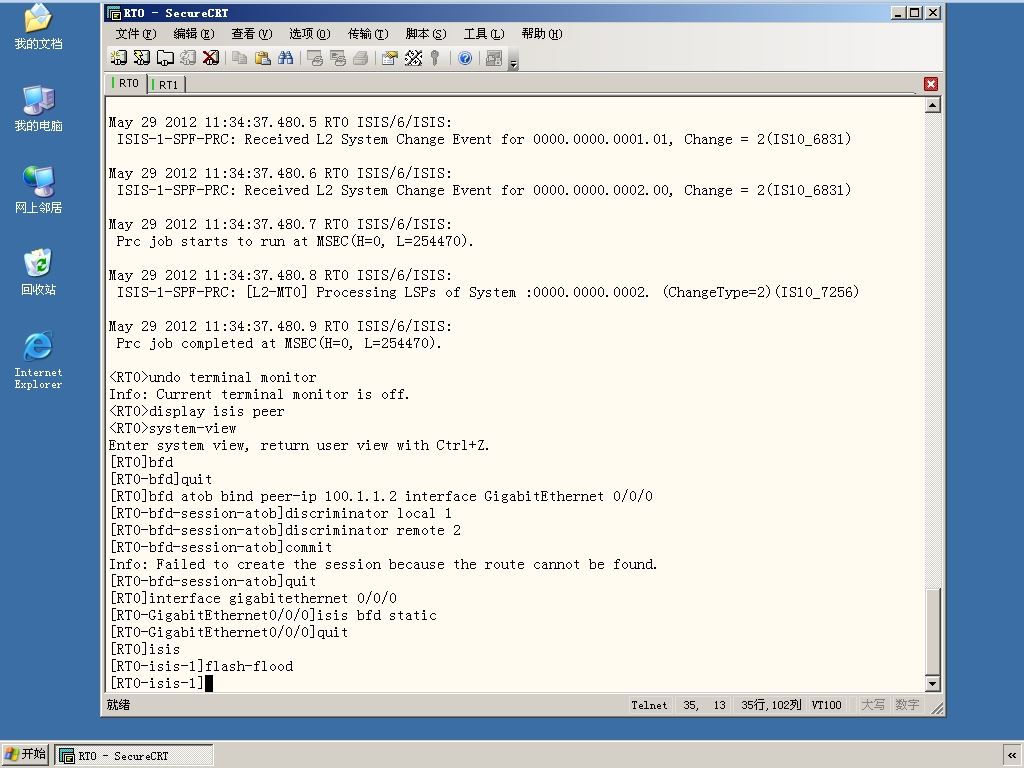Click the window resize grip corner
The height and width of the screenshot is (768, 1024).
[937, 709]
